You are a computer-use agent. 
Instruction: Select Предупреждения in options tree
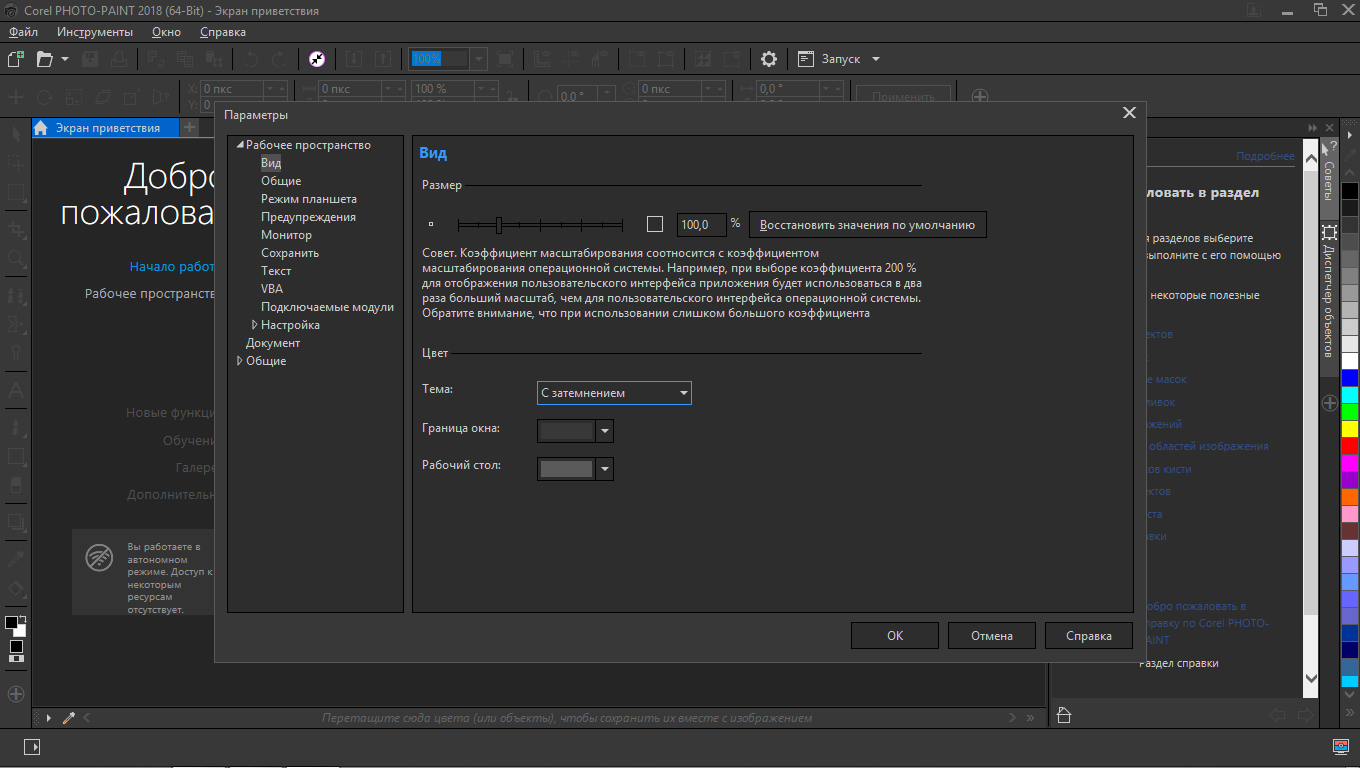click(308, 217)
